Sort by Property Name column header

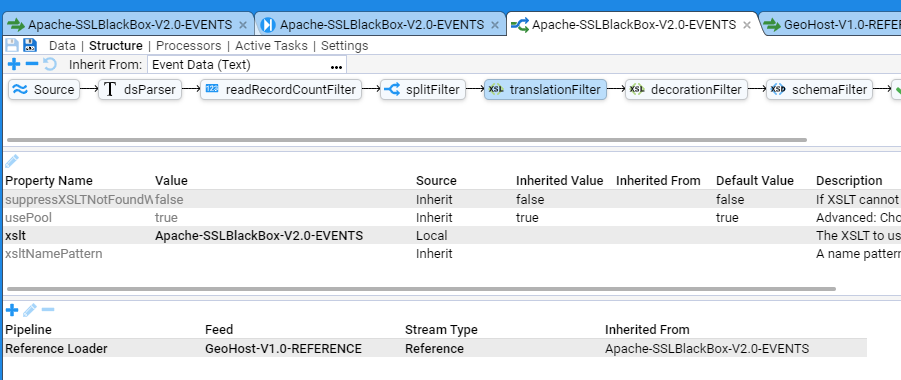coord(49,181)
